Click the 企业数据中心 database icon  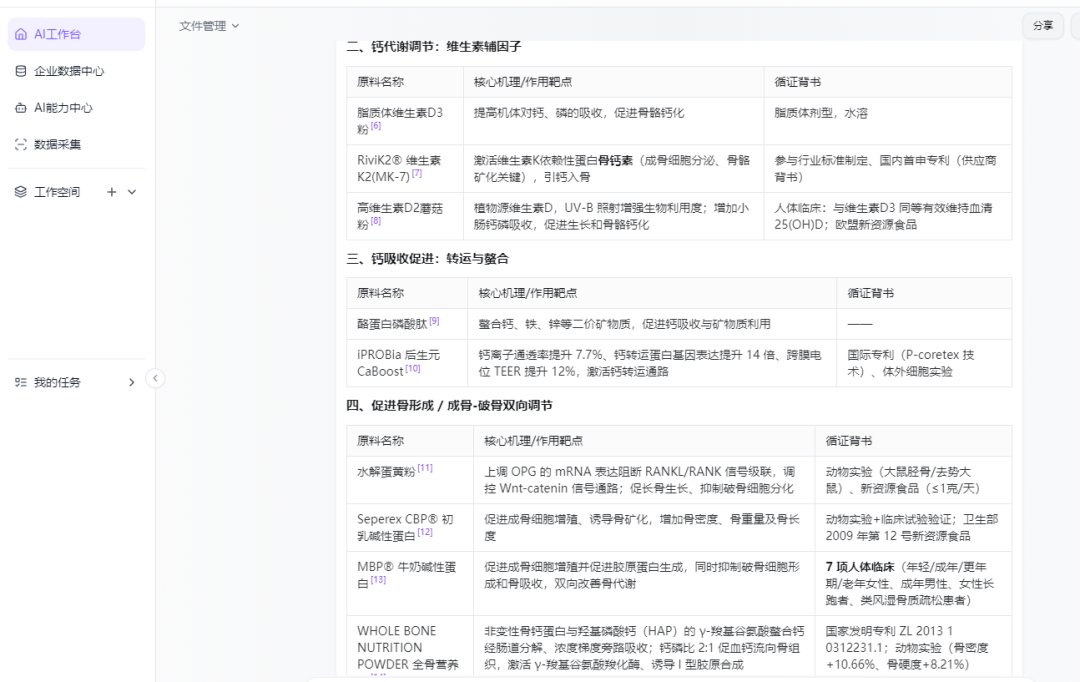[21, 71]
